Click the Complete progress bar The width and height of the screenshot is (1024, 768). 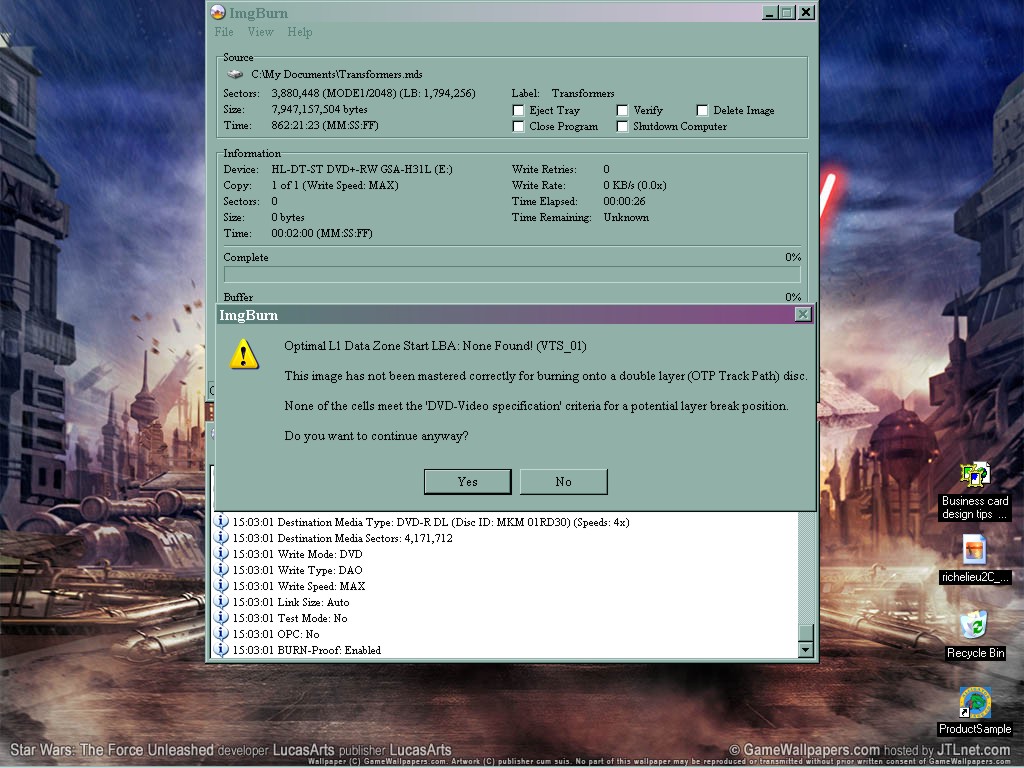512,274
